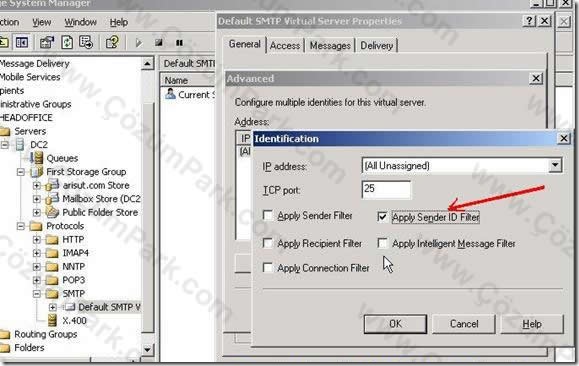579x366 pixels.
Task: Click the Export List toolbar icon
Action: 86,43
